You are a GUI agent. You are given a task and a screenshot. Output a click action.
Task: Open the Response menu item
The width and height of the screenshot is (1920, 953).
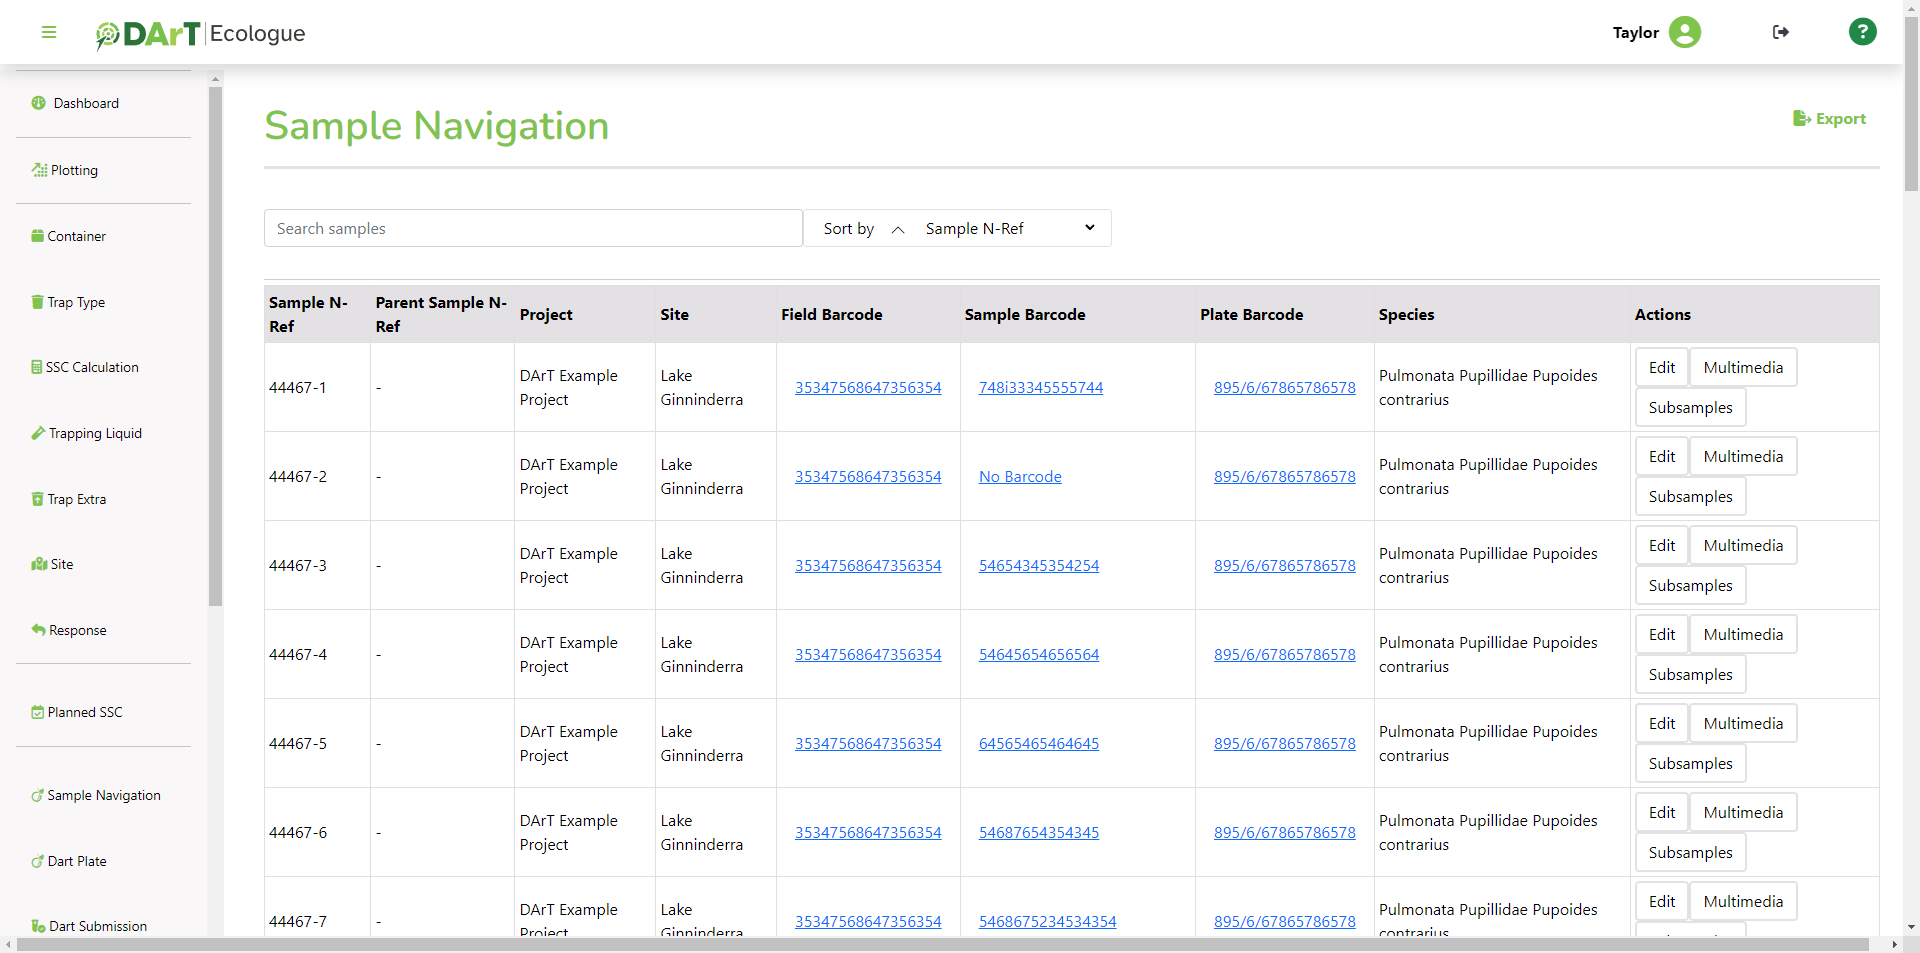point(77,630)
